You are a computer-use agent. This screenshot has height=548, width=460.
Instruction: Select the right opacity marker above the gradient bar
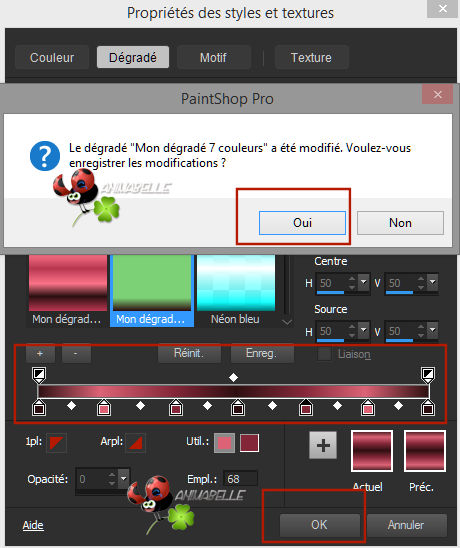pyautogui.click(x=428, y=375)
